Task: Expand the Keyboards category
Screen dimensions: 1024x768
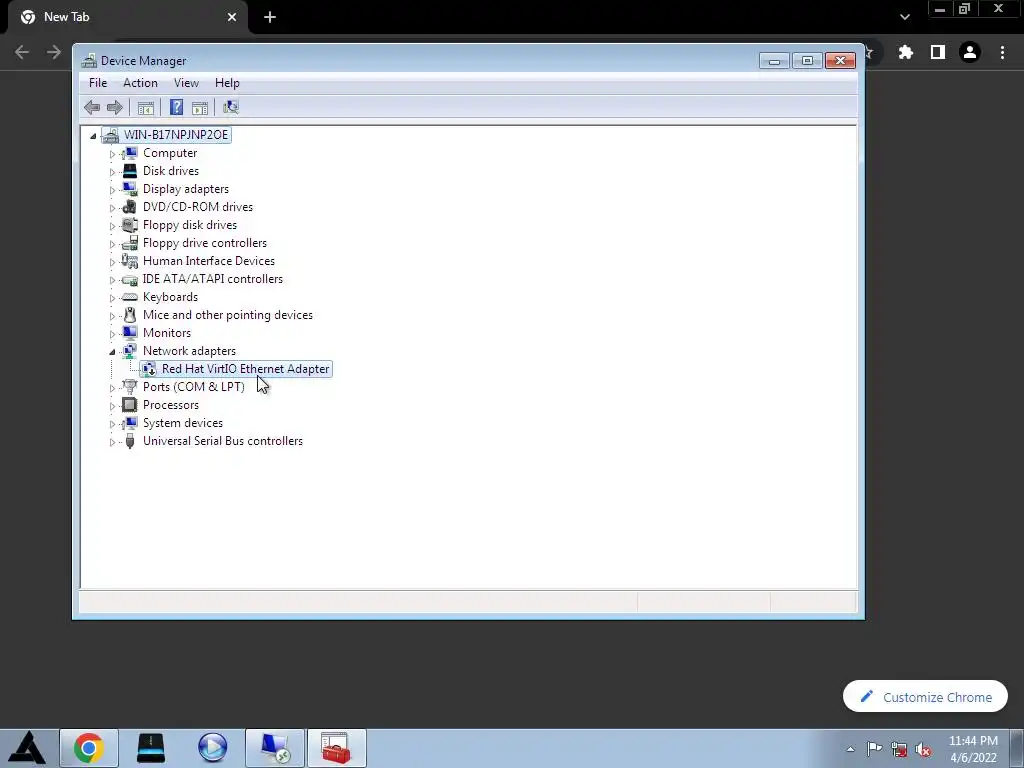Action: [x=112, y=298]
